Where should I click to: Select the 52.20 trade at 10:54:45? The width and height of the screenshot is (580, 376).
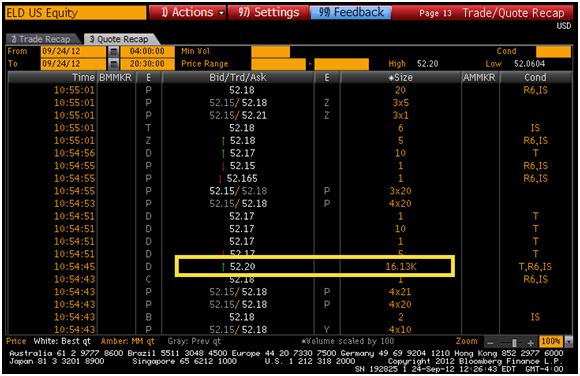point(242,266)
